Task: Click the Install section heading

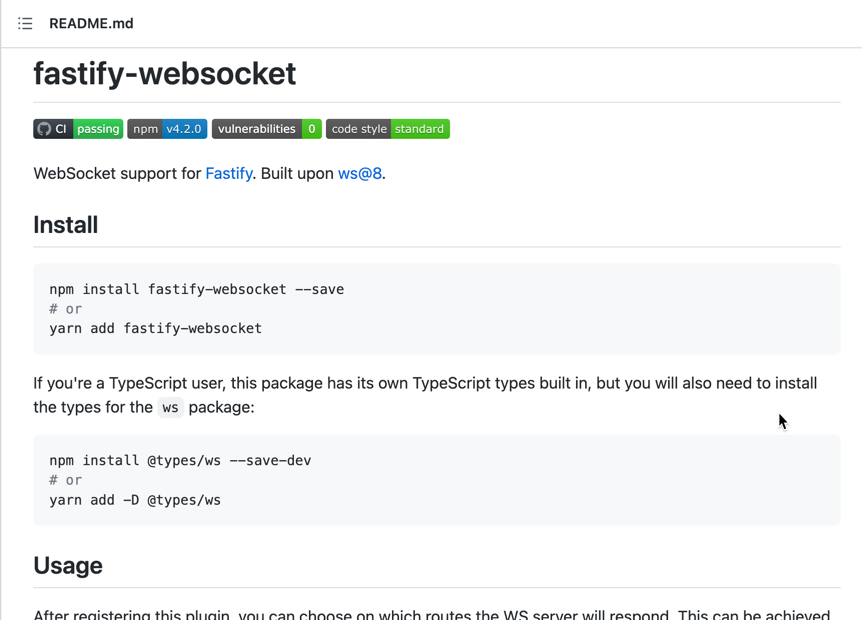Action: tap(65, 225)
